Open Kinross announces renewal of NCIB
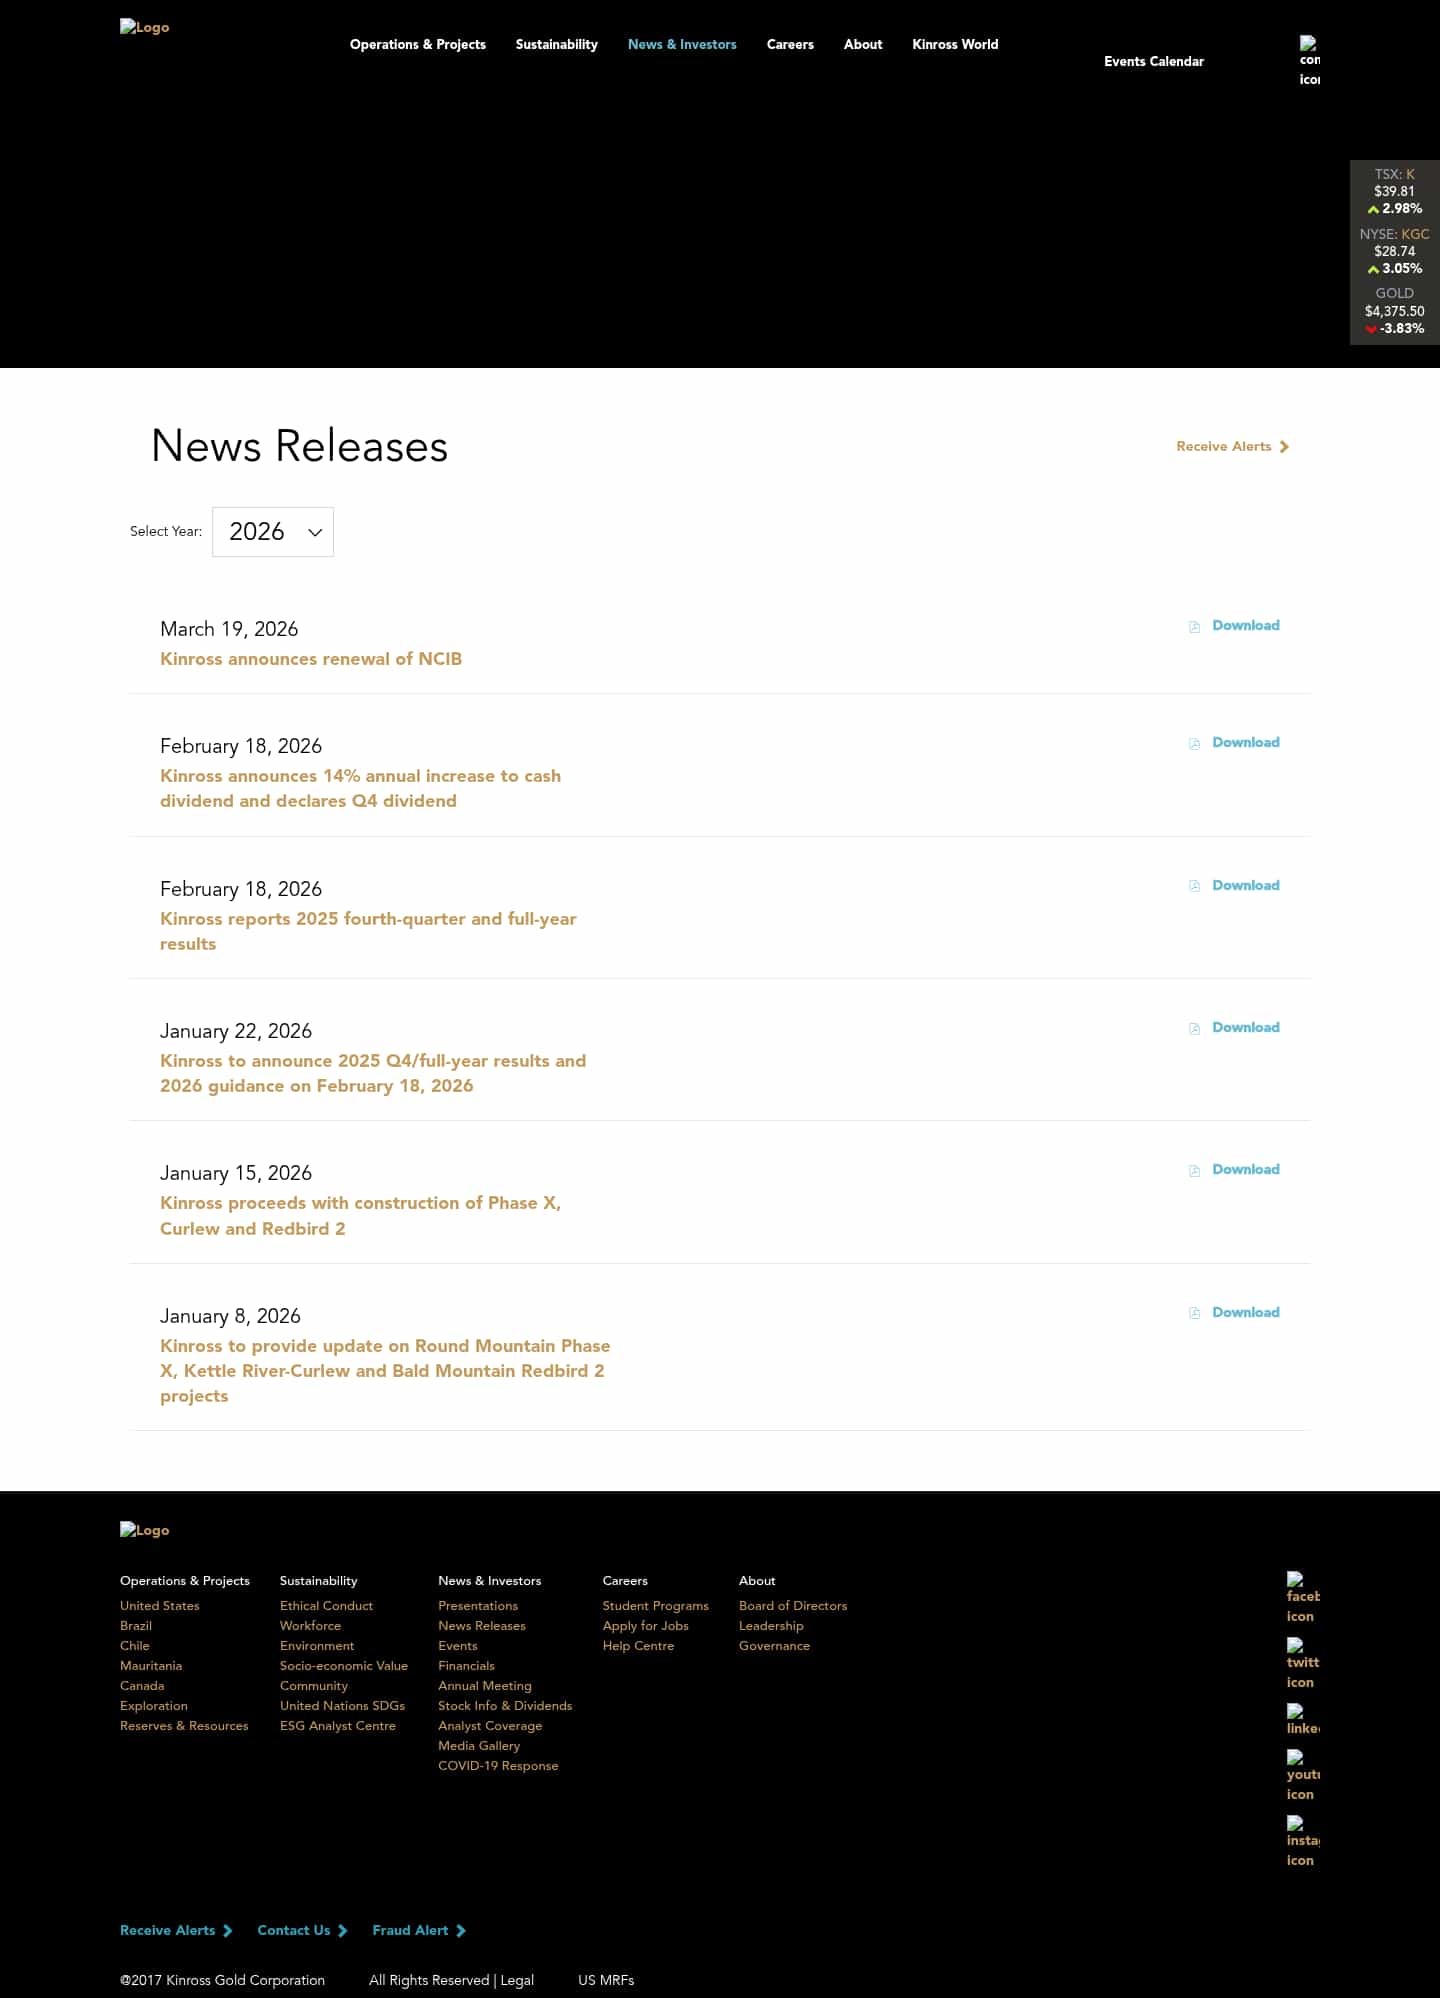 pyautogui.click(x=311, y=659)
